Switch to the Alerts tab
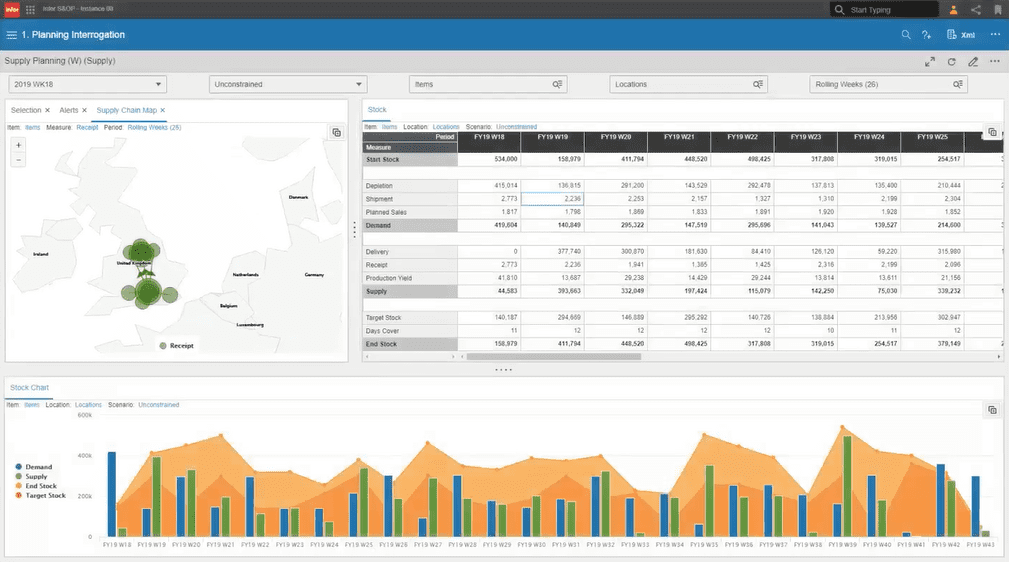The image size is (1009, 562). coord(69,110)
